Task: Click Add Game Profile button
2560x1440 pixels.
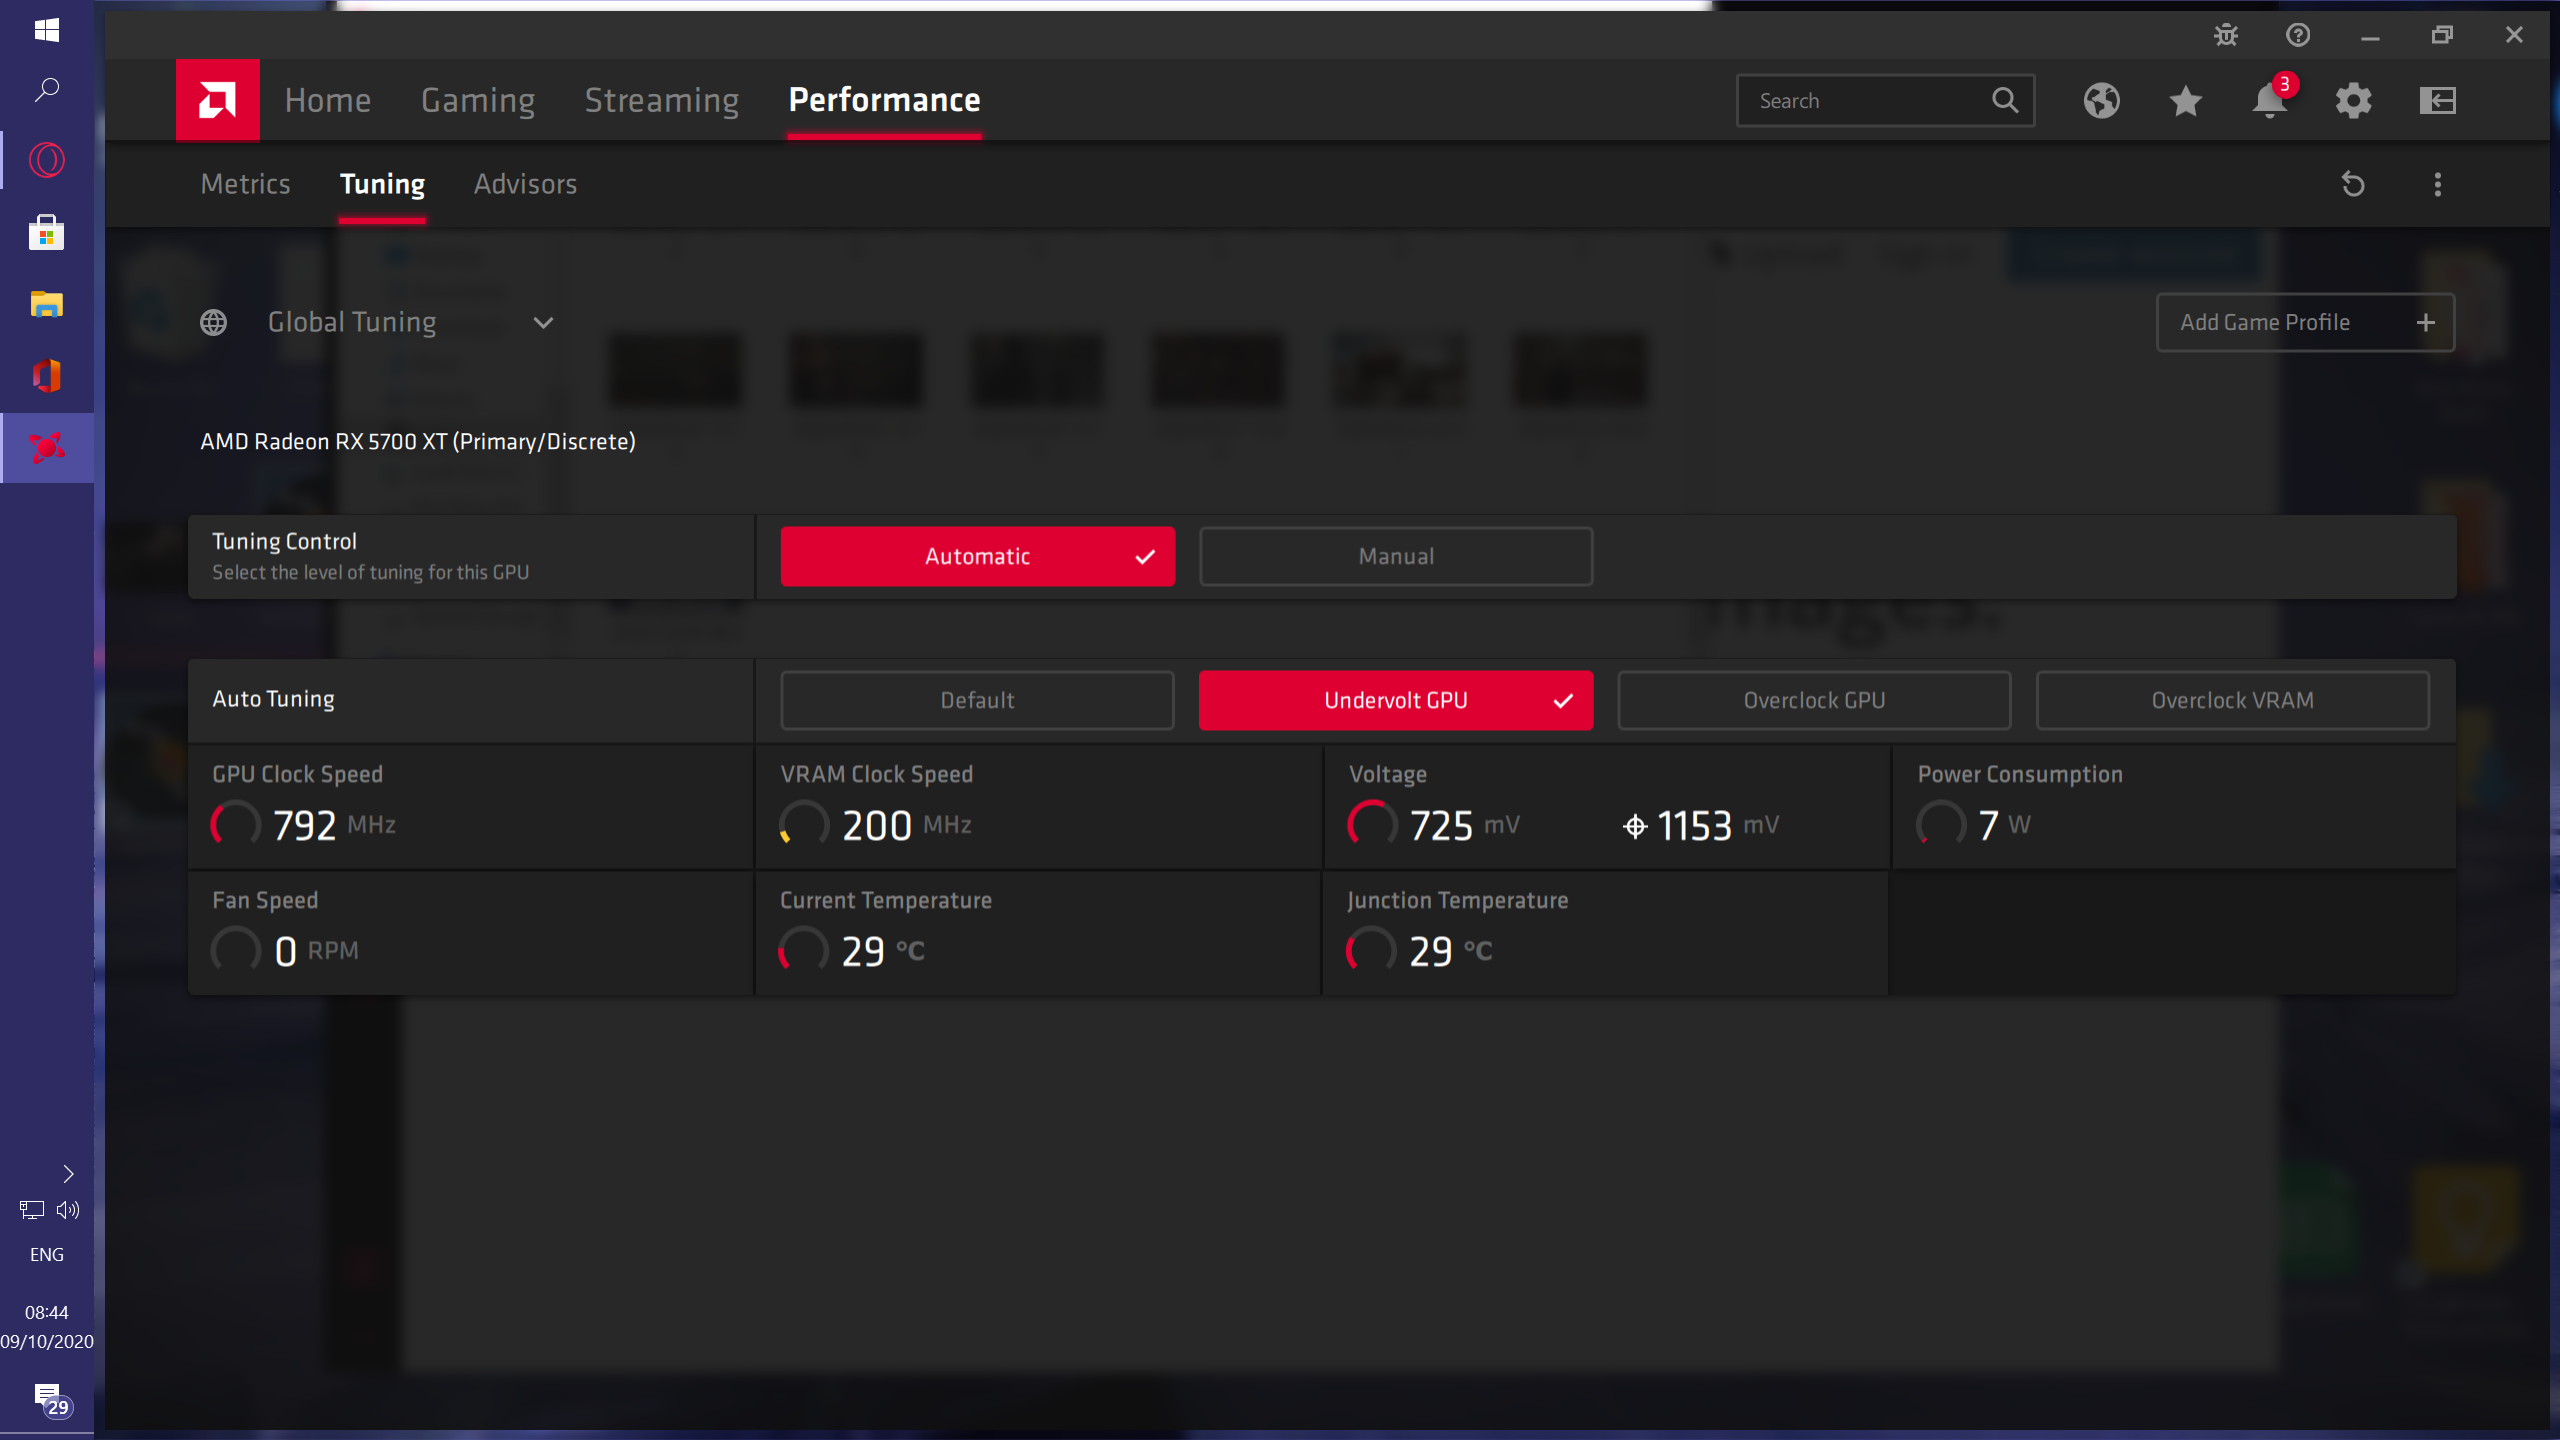Action: point(2305,322)
